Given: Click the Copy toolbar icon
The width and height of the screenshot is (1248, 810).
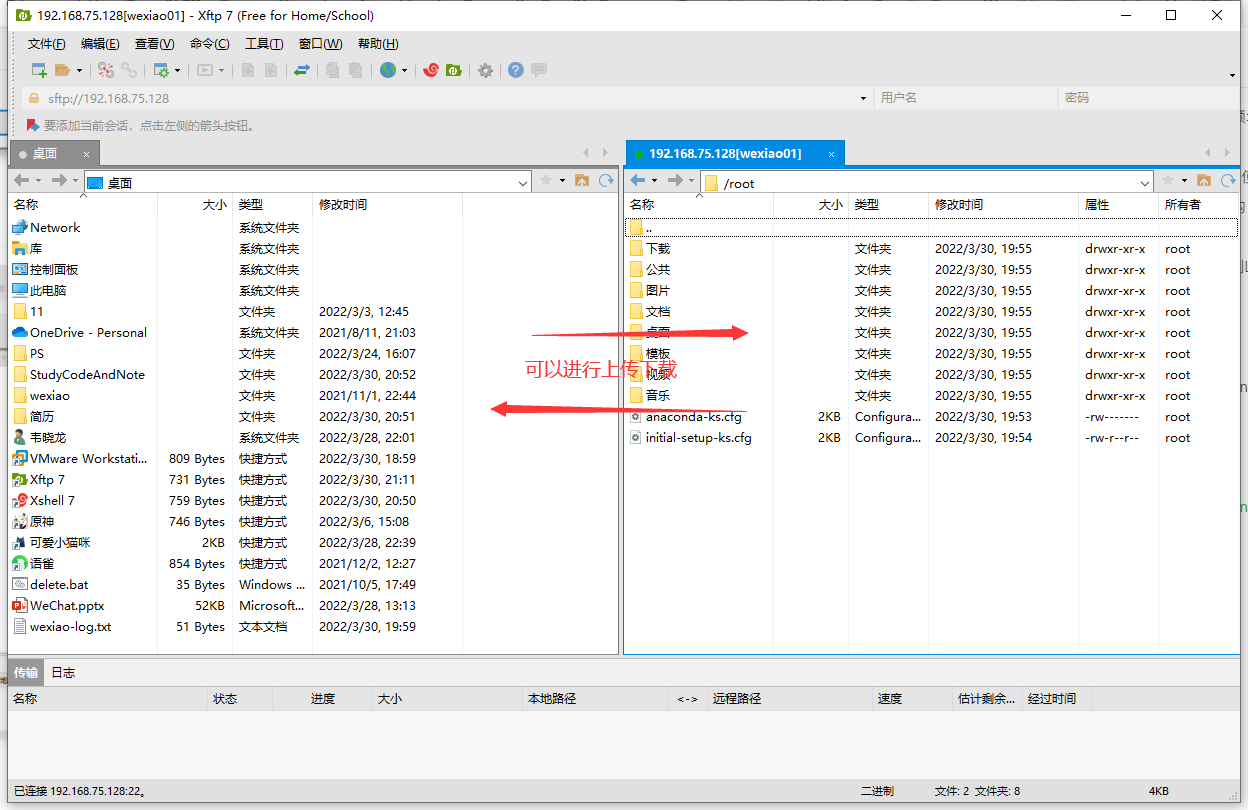Looking at the screenshot, I should click(x=333, y=70).
